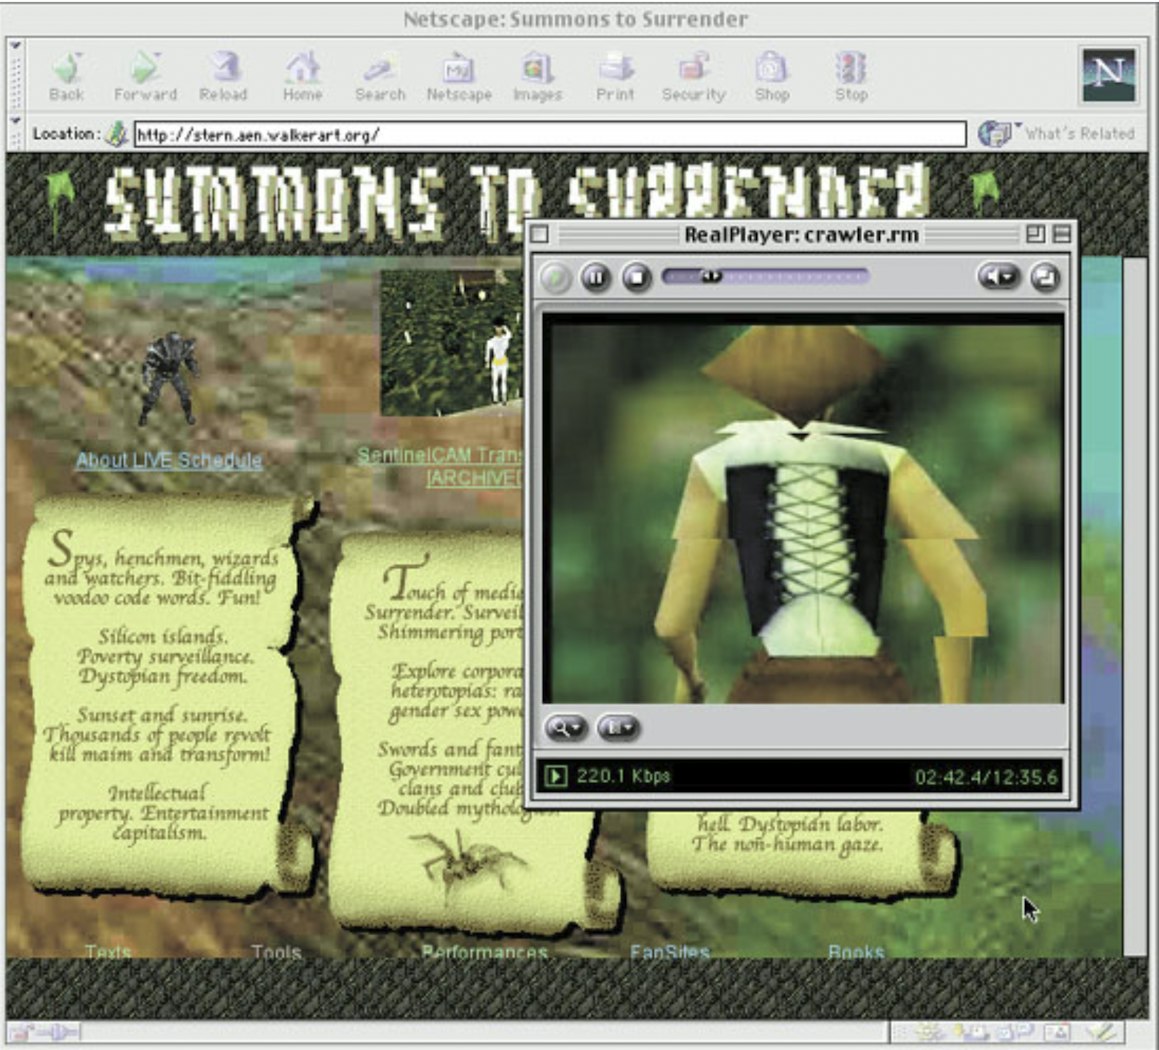1159x1050 pixels.
Task: Open the Texts link at bottom
Action: [108, 951]
